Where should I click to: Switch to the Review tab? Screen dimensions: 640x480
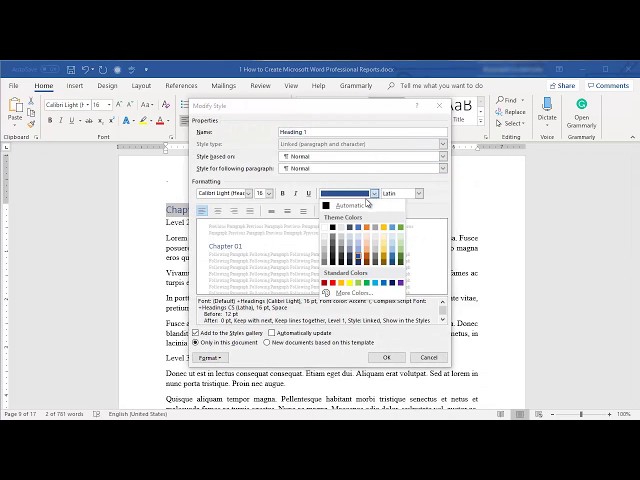260,86
